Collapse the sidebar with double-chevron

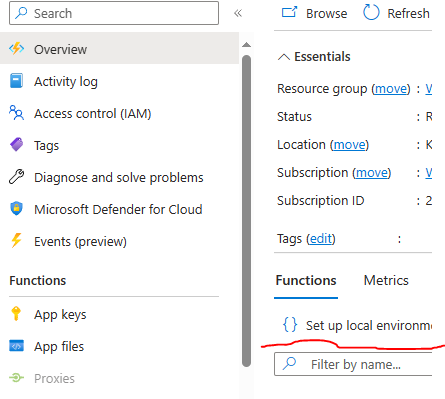pos(238,13)
